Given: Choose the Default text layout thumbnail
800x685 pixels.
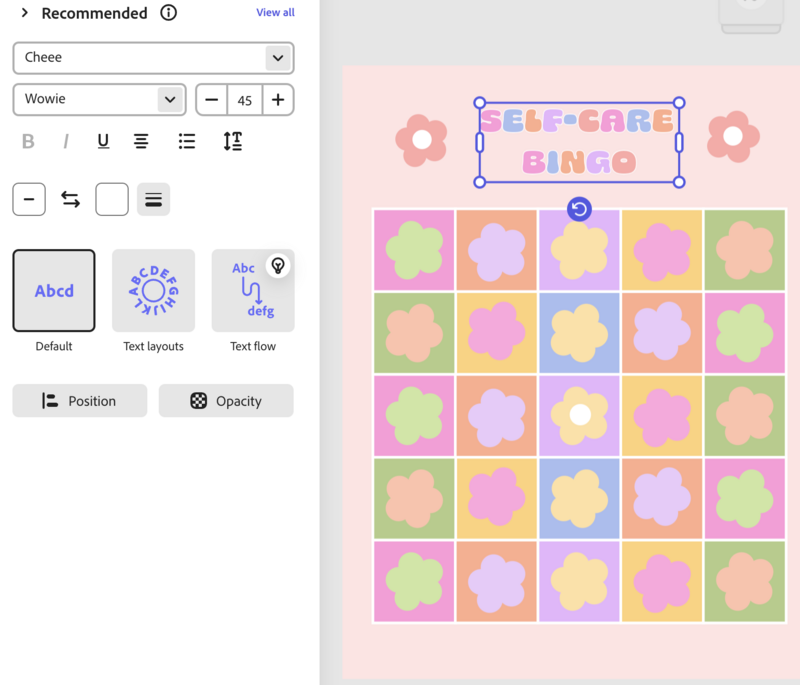Looking at the screenshot, I should coord(54,291).
